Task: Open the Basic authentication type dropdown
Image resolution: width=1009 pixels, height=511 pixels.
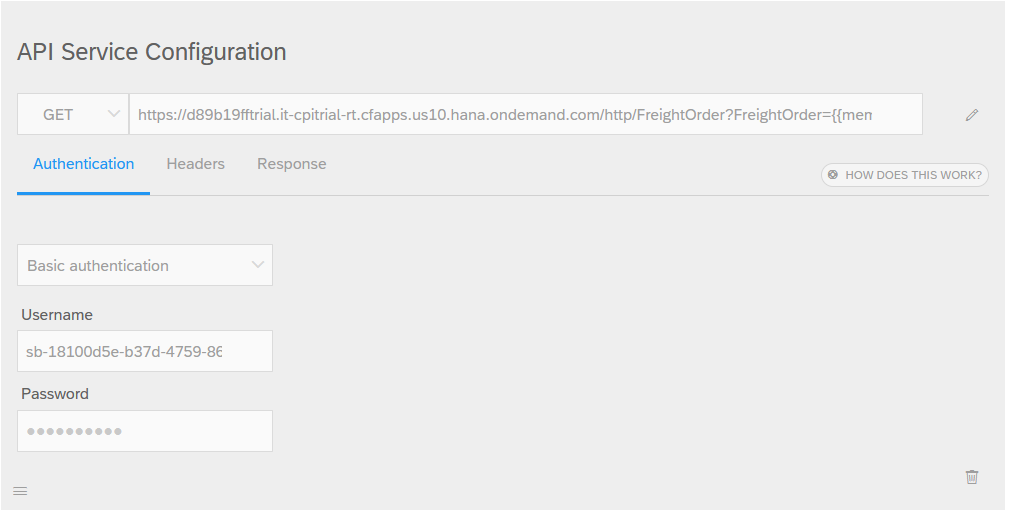Action: [145, 265]
